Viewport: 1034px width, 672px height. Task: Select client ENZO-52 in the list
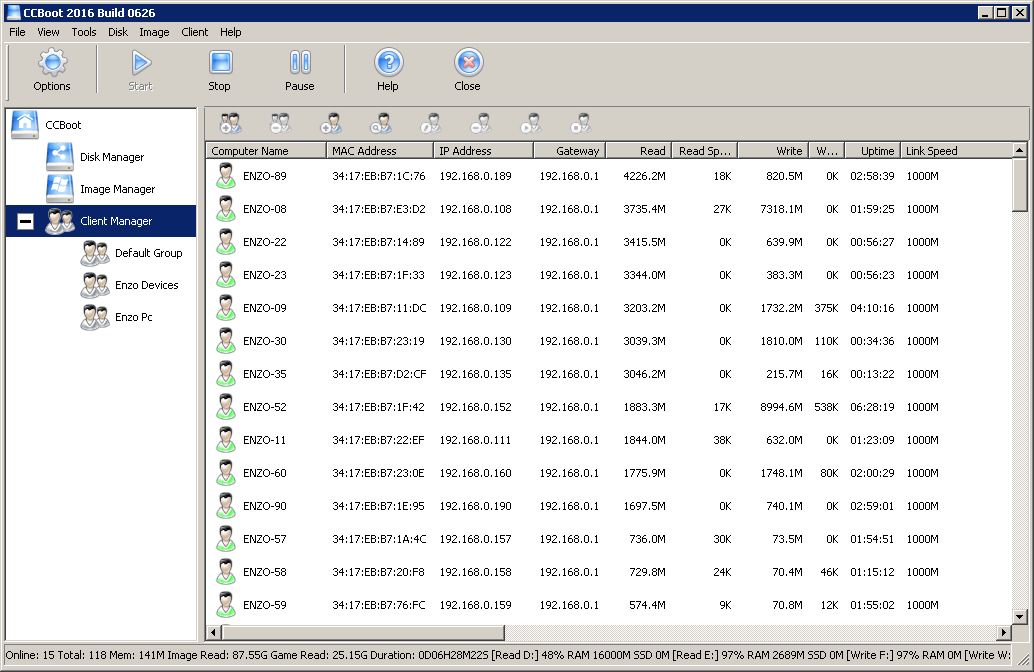coord(266,407)
